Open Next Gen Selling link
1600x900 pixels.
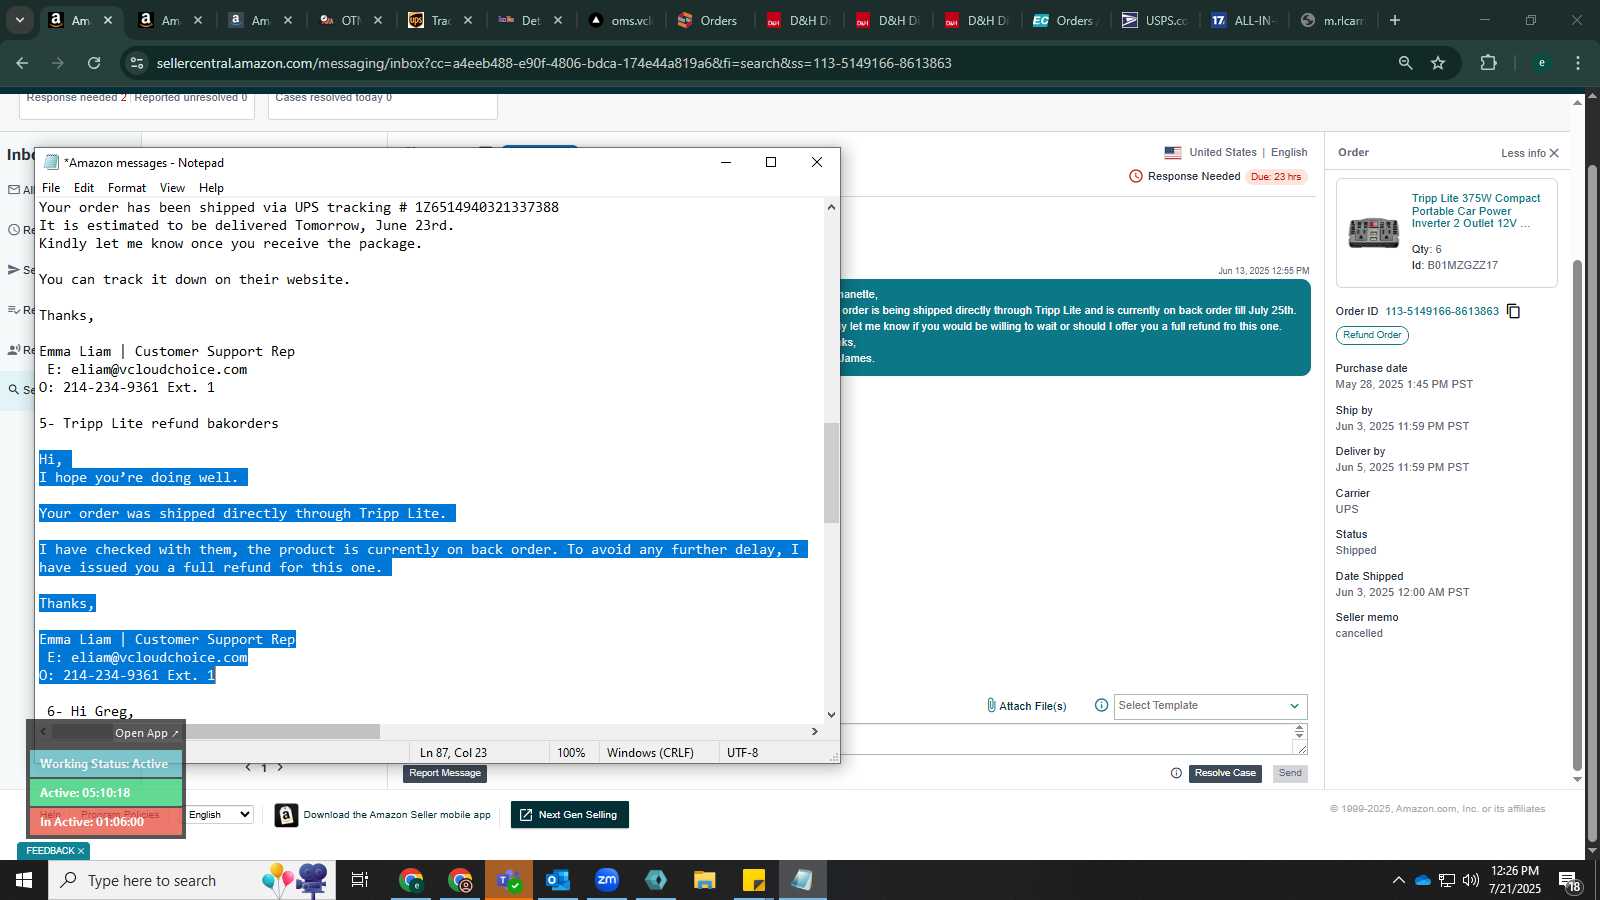pyautogui.click(x=569, y=815)
